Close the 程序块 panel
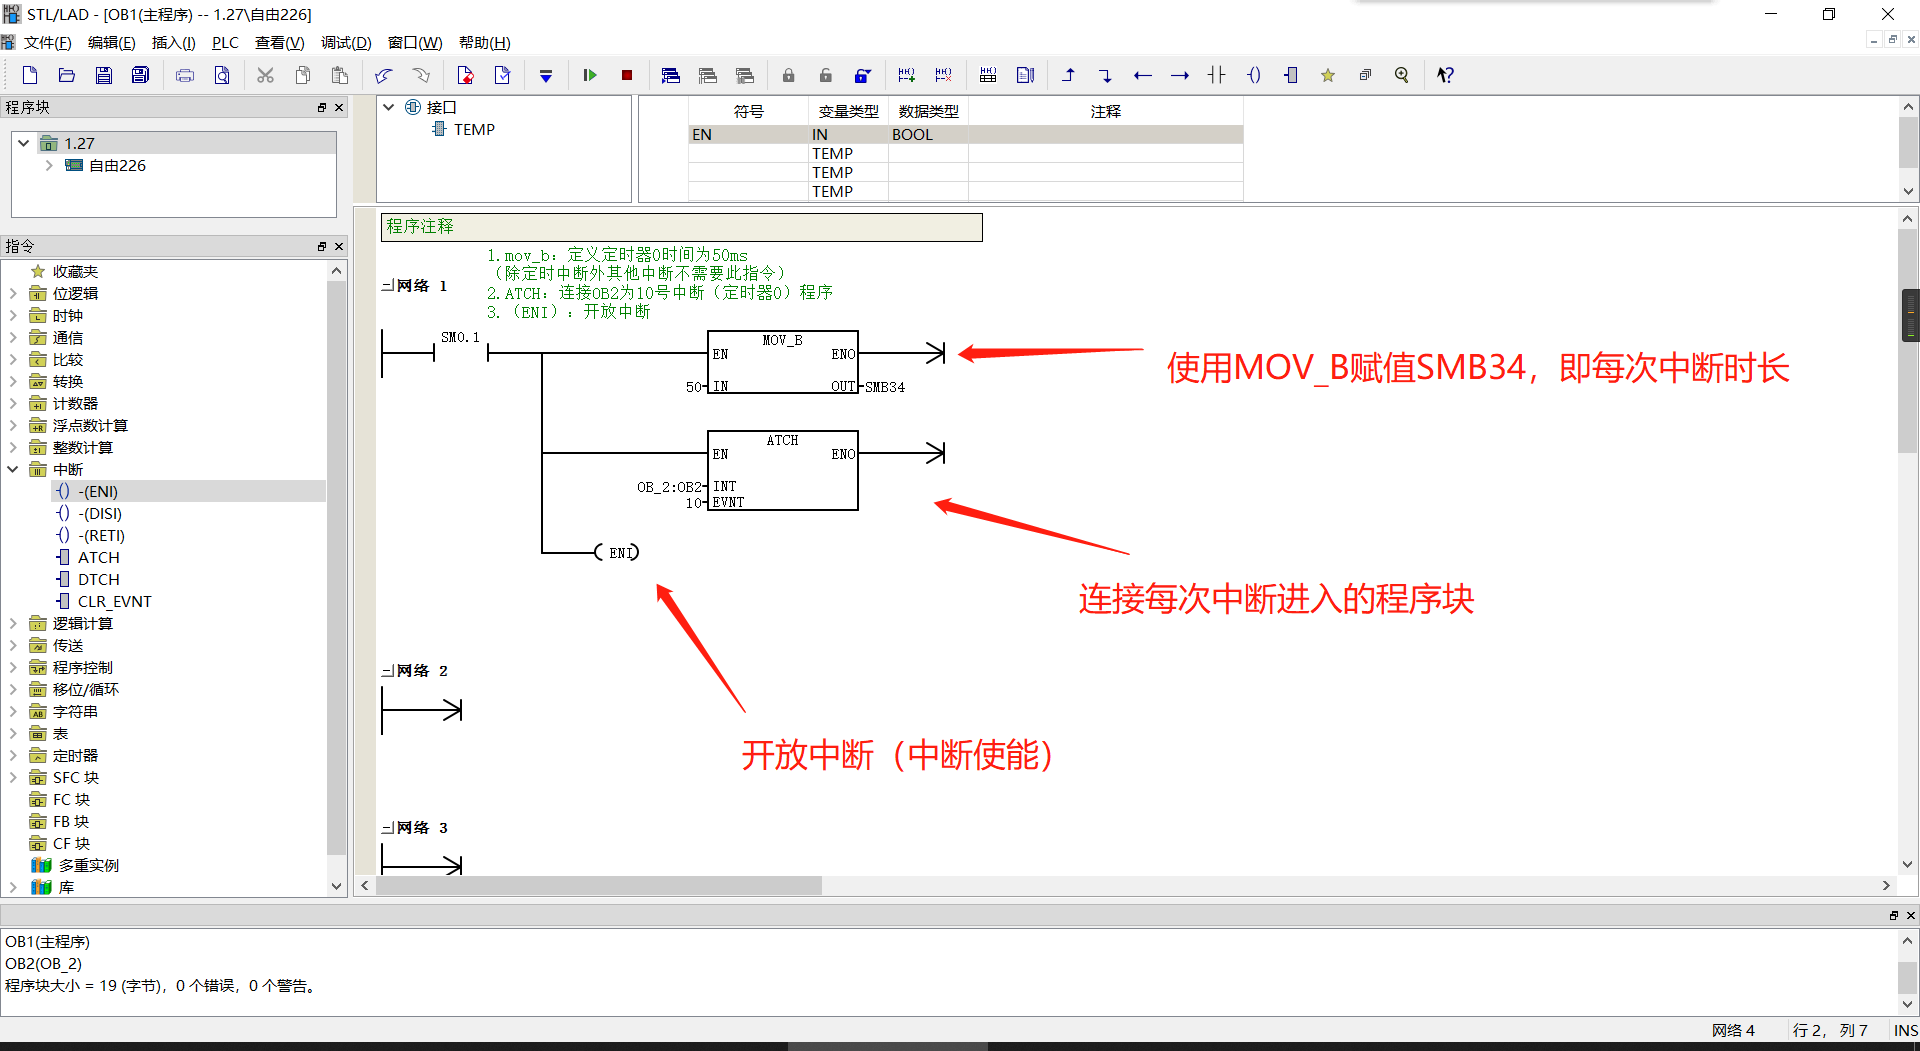The width and height of the screenshot is (1920, 1051). pos(339,107)
